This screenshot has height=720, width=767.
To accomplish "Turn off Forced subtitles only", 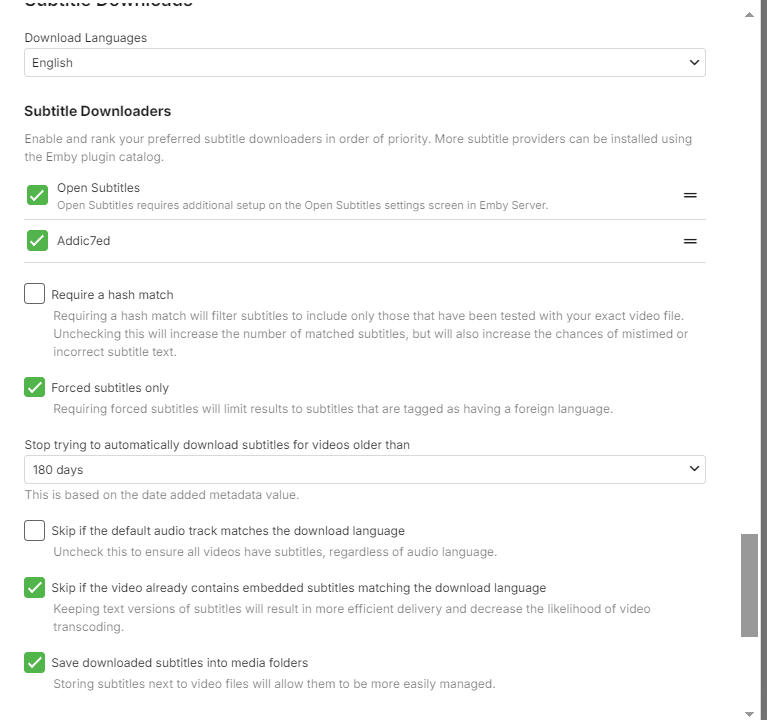I will tap(35, 387).
